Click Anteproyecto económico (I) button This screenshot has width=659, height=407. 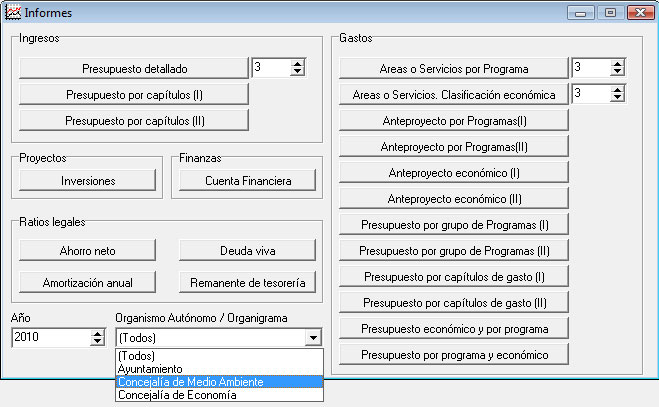[454, 172]
